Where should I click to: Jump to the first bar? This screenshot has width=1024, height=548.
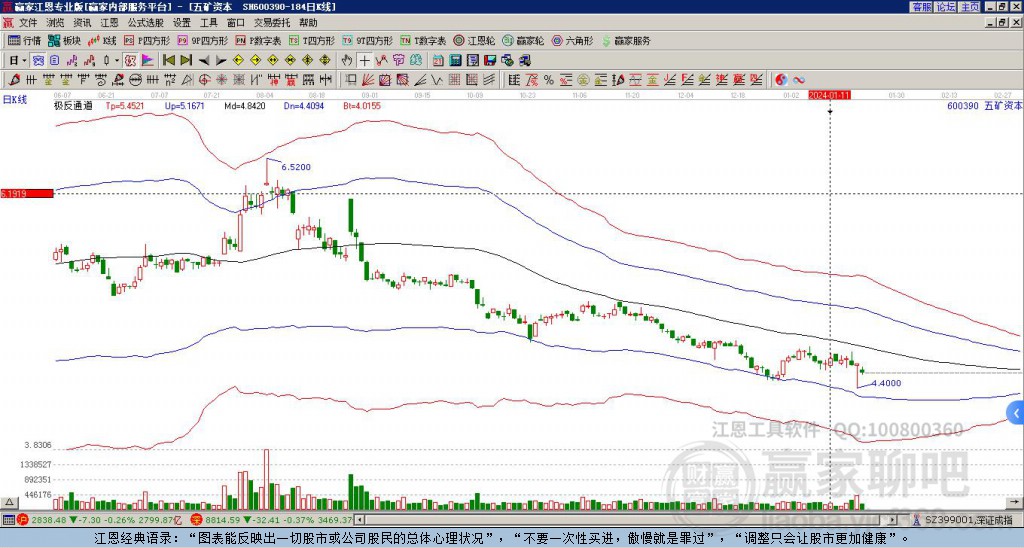[168, 61]
